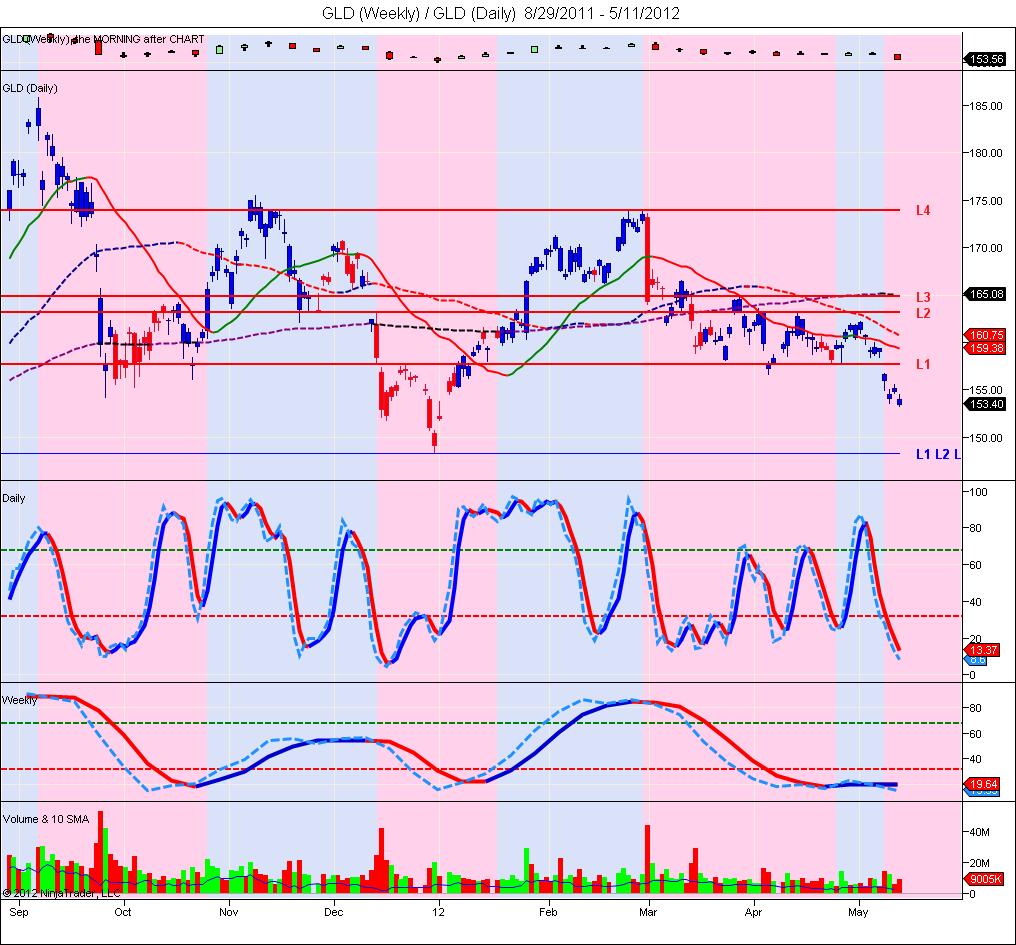Click the red L3 line label
This screenshot has width=1016, height=945.
[x=923, y=297]
